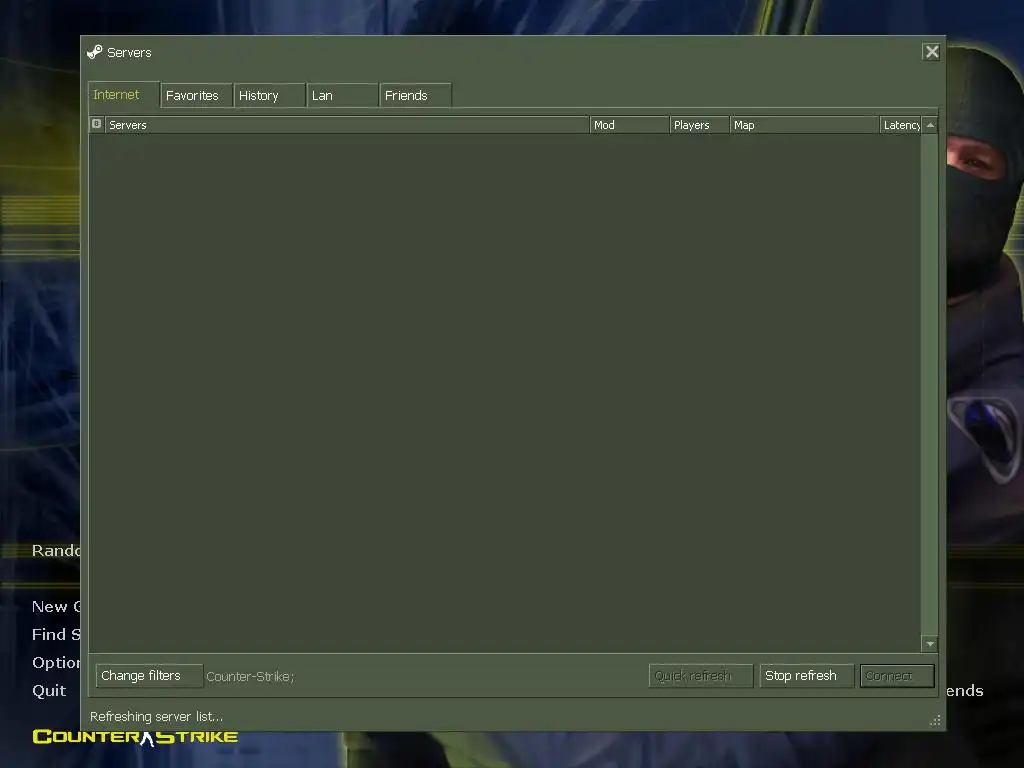Viewport: 1024px width, 768px height.
Task: Sort list by Servers column header
Action: (347, 125)
